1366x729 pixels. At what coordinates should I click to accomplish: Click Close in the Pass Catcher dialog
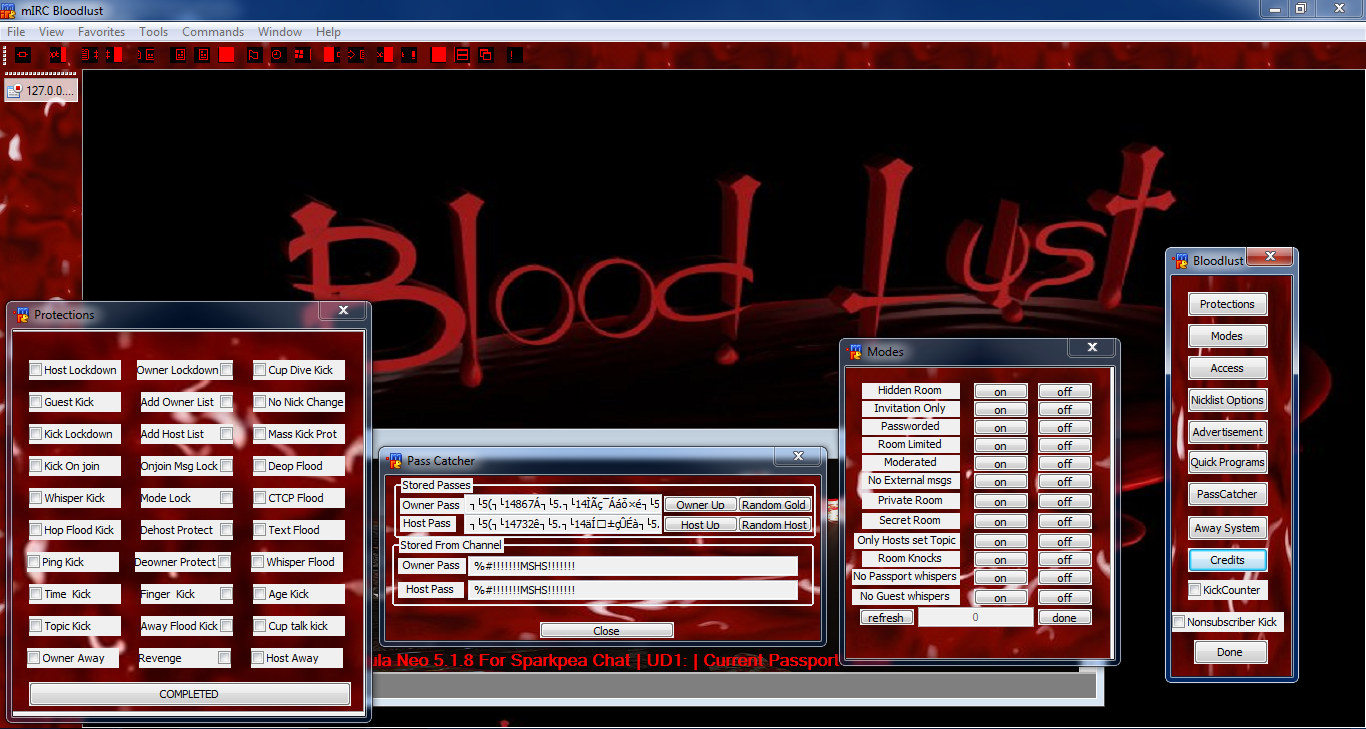coord(607,631)
